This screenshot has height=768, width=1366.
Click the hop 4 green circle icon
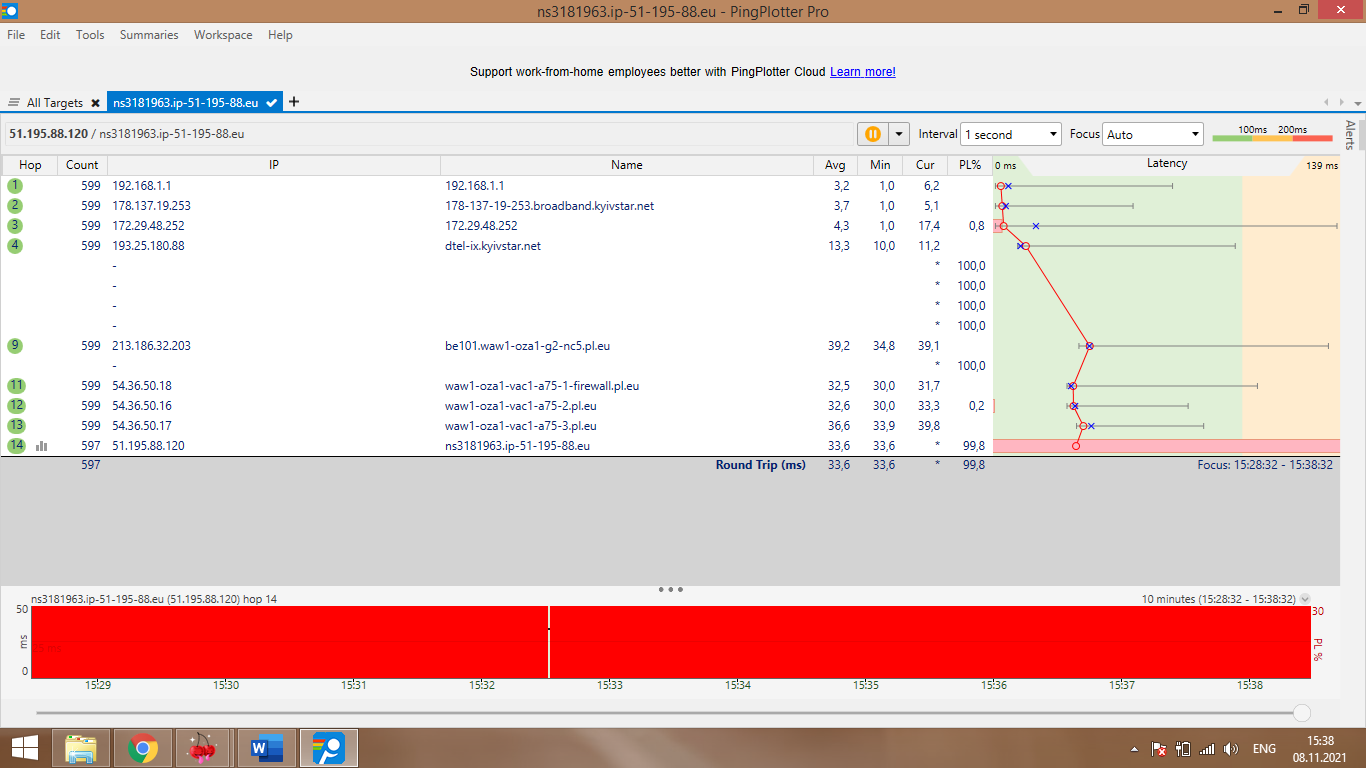(15, 245)
